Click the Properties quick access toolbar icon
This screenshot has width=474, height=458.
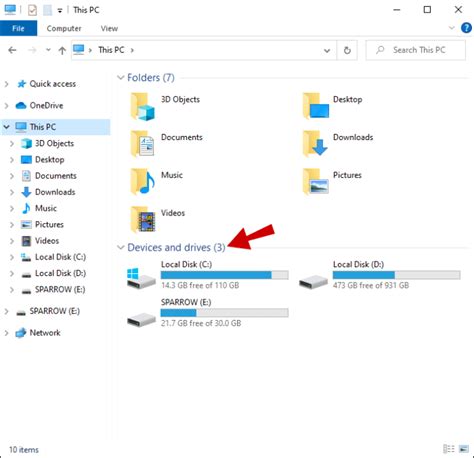(x=32, y=10)
